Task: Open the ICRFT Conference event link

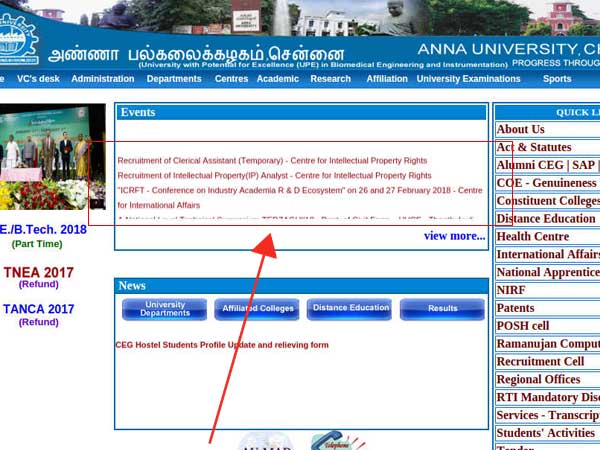Action: pos(300,198)
